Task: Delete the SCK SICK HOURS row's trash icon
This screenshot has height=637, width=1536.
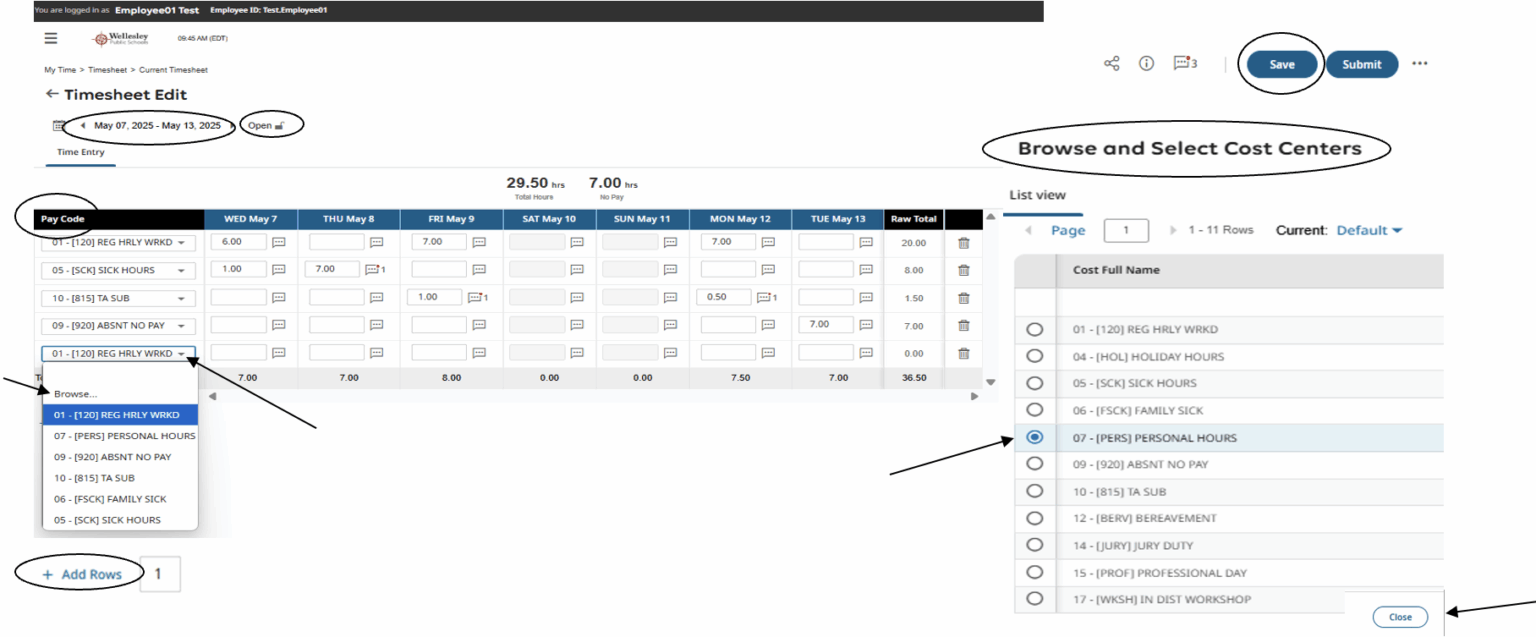Action: coord(963,269)
